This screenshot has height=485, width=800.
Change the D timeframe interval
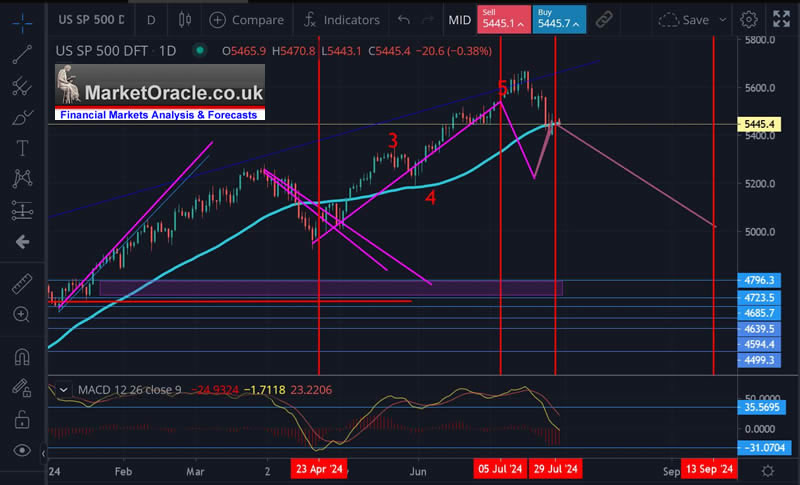[151, 20]
